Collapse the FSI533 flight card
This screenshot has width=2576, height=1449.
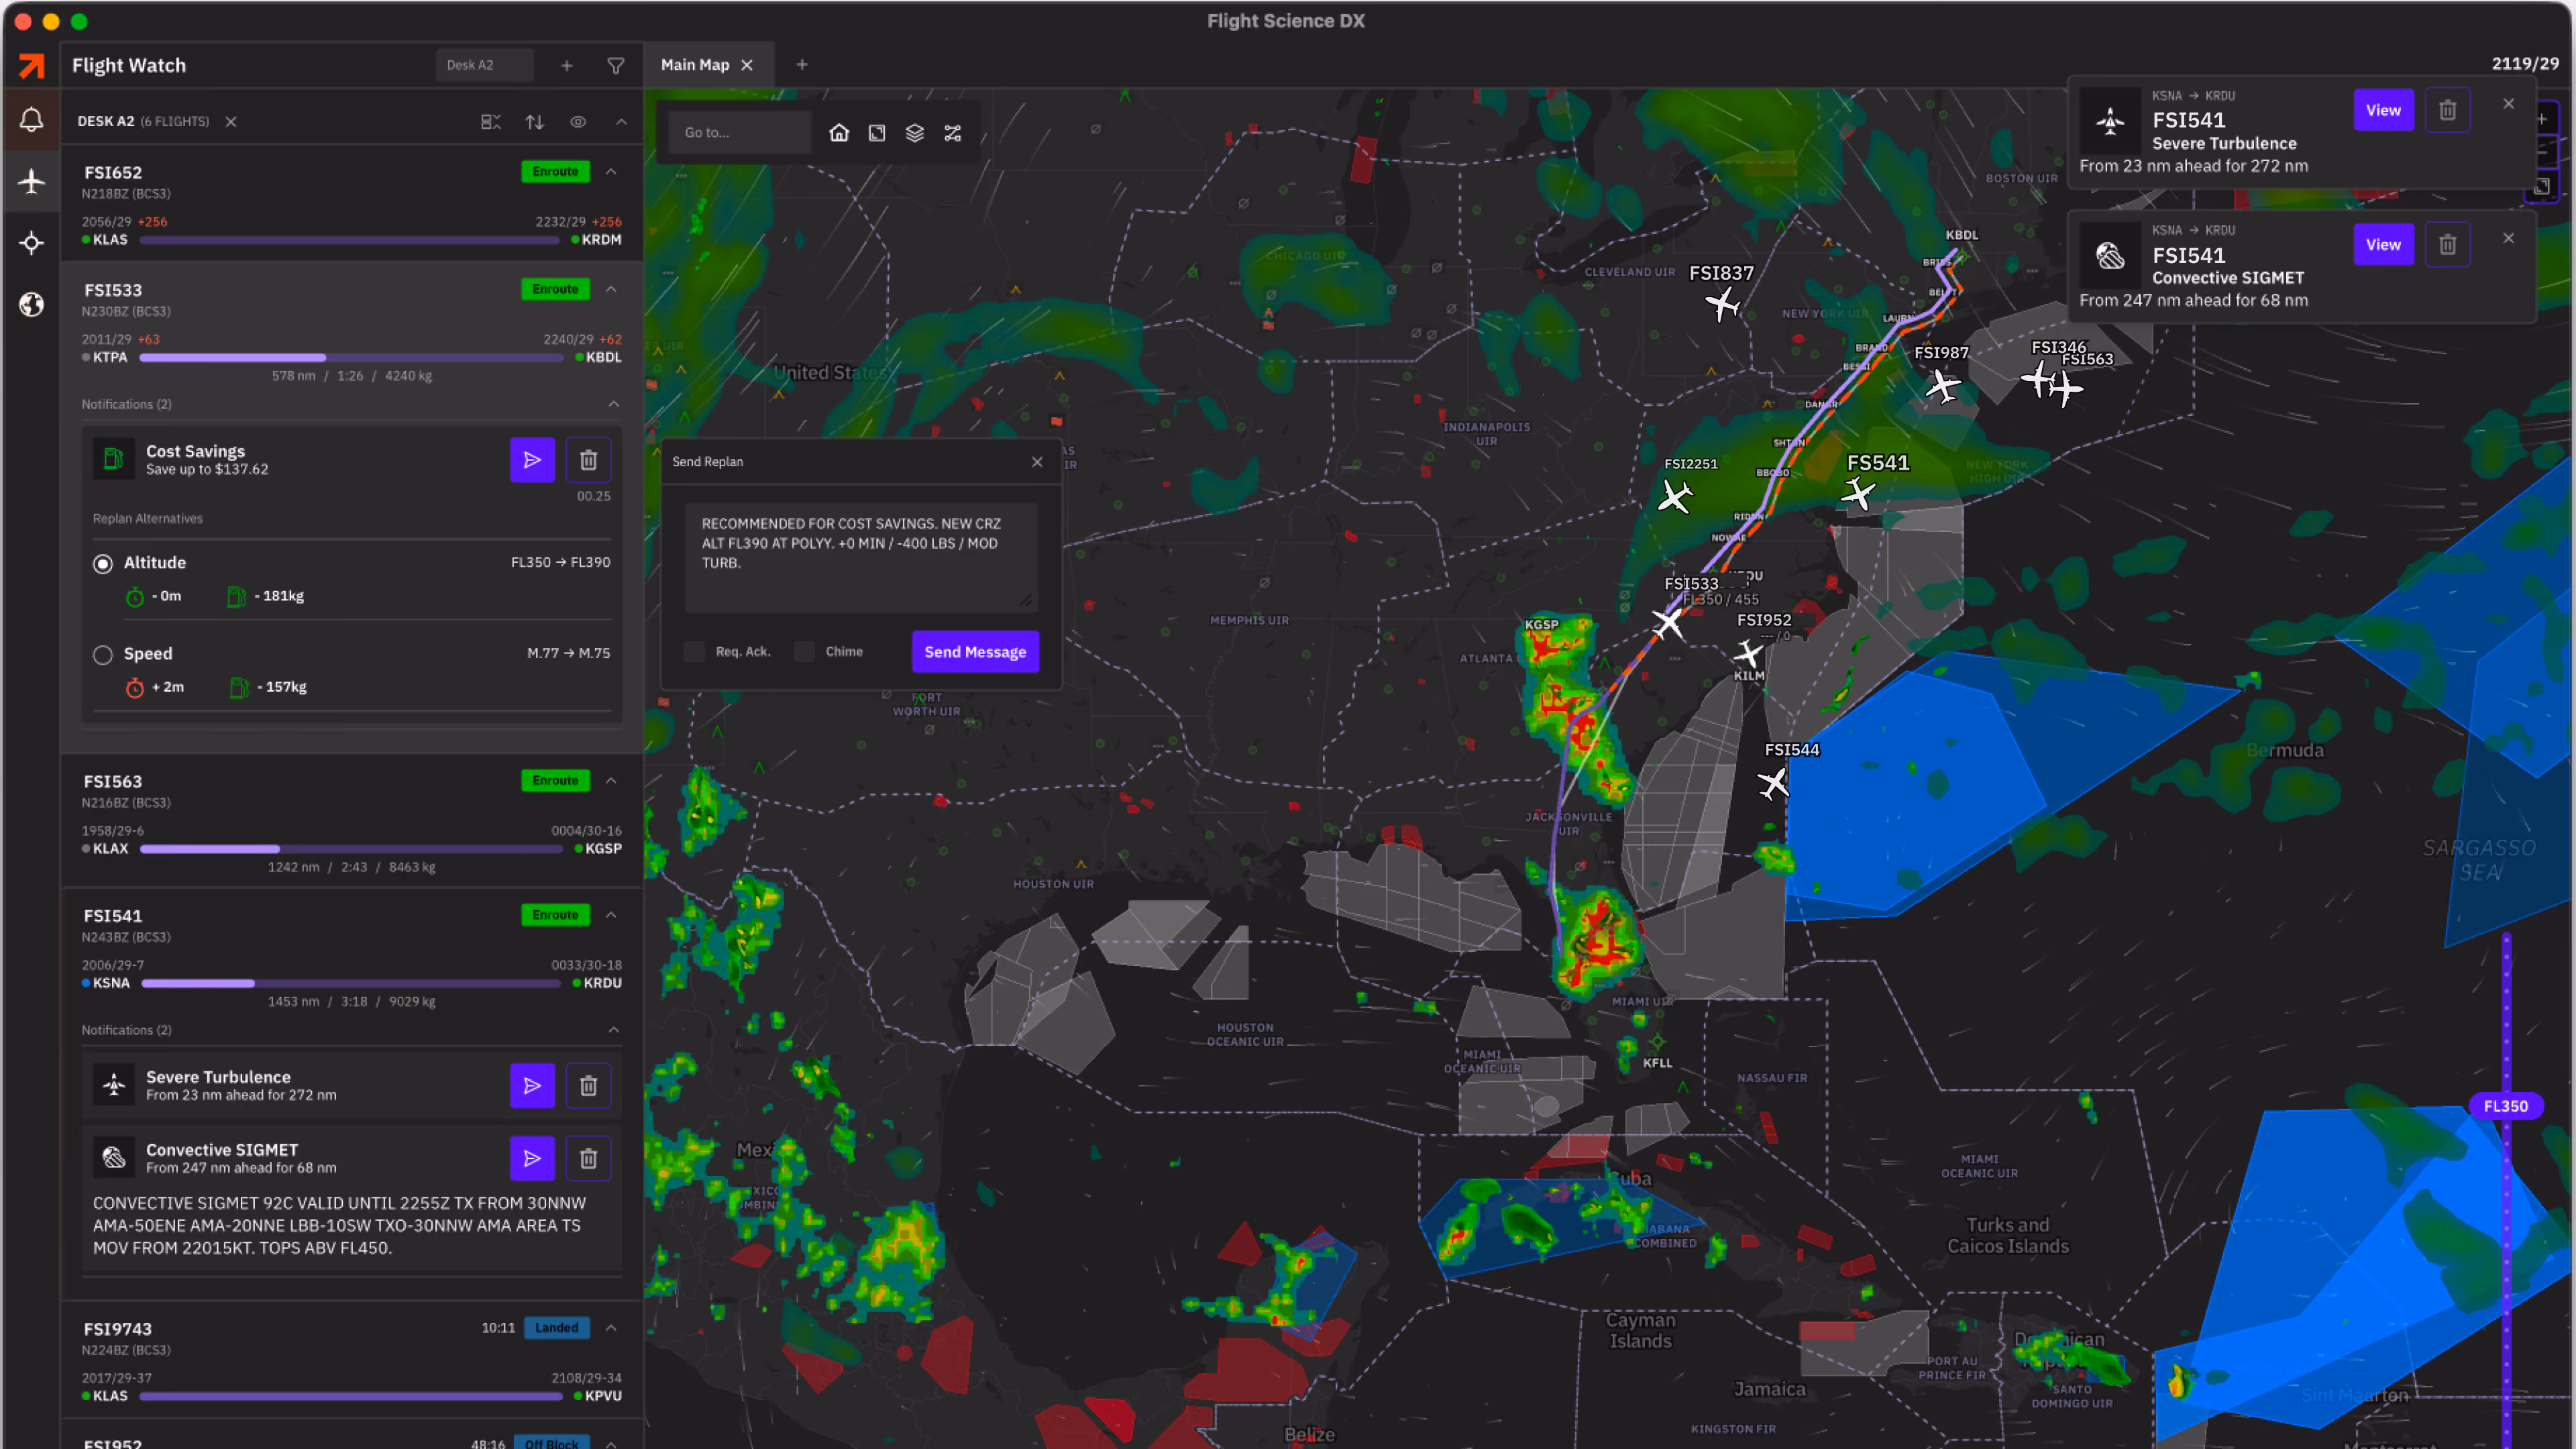(611, 289)
